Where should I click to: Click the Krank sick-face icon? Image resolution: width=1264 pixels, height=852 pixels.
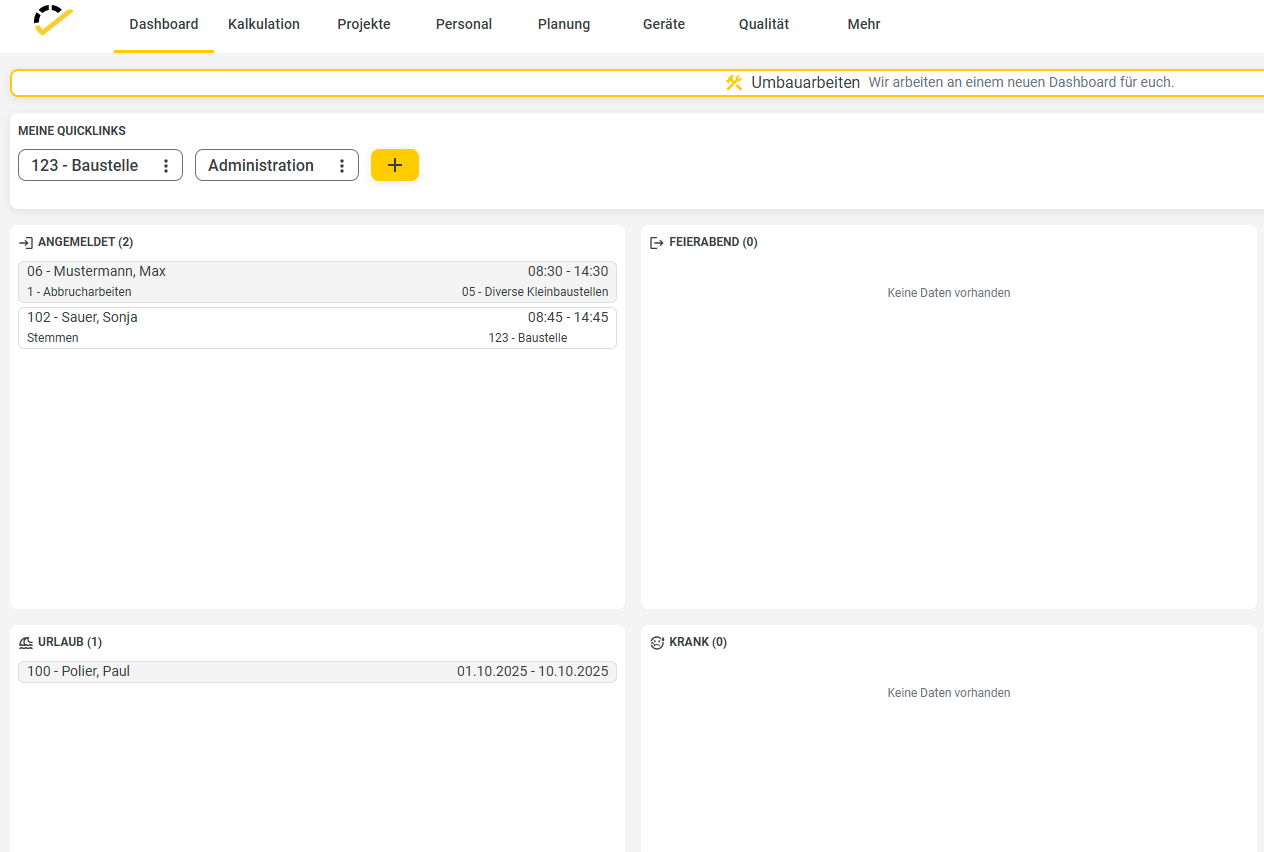657,642
